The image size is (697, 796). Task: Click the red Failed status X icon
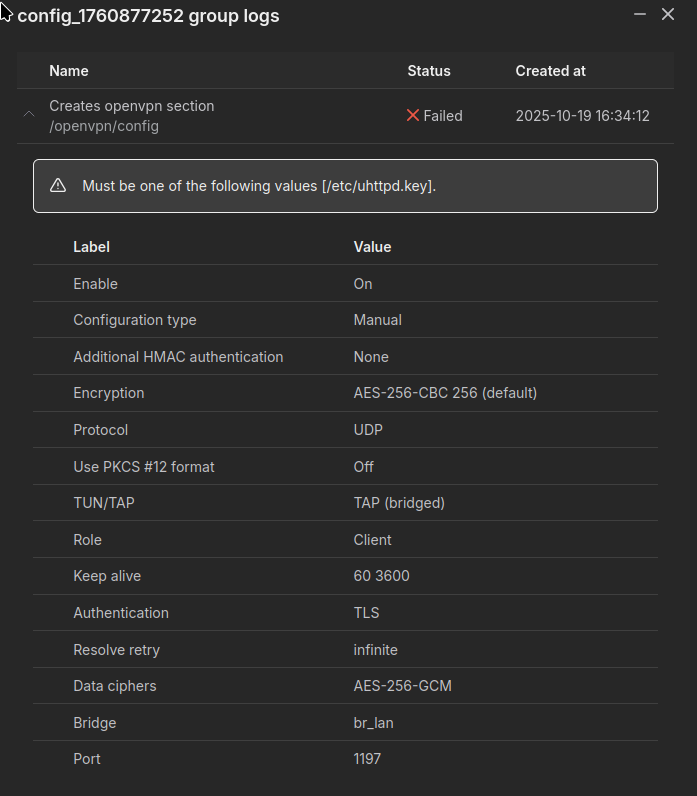[x=413, y=116]
